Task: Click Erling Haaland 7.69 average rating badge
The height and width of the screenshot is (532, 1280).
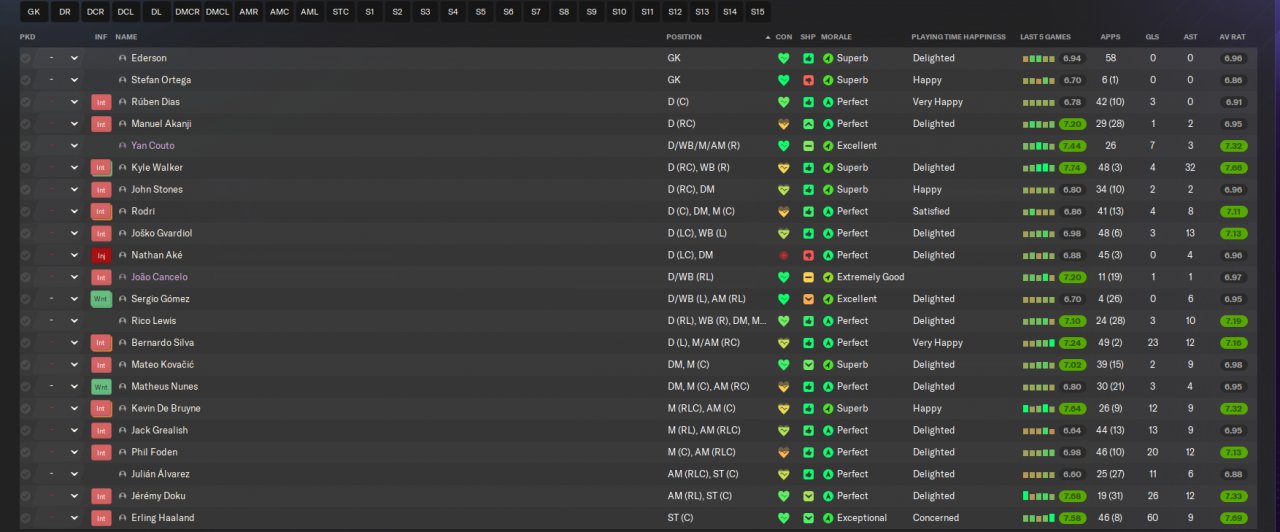Action: click(x=1233, y=518)
